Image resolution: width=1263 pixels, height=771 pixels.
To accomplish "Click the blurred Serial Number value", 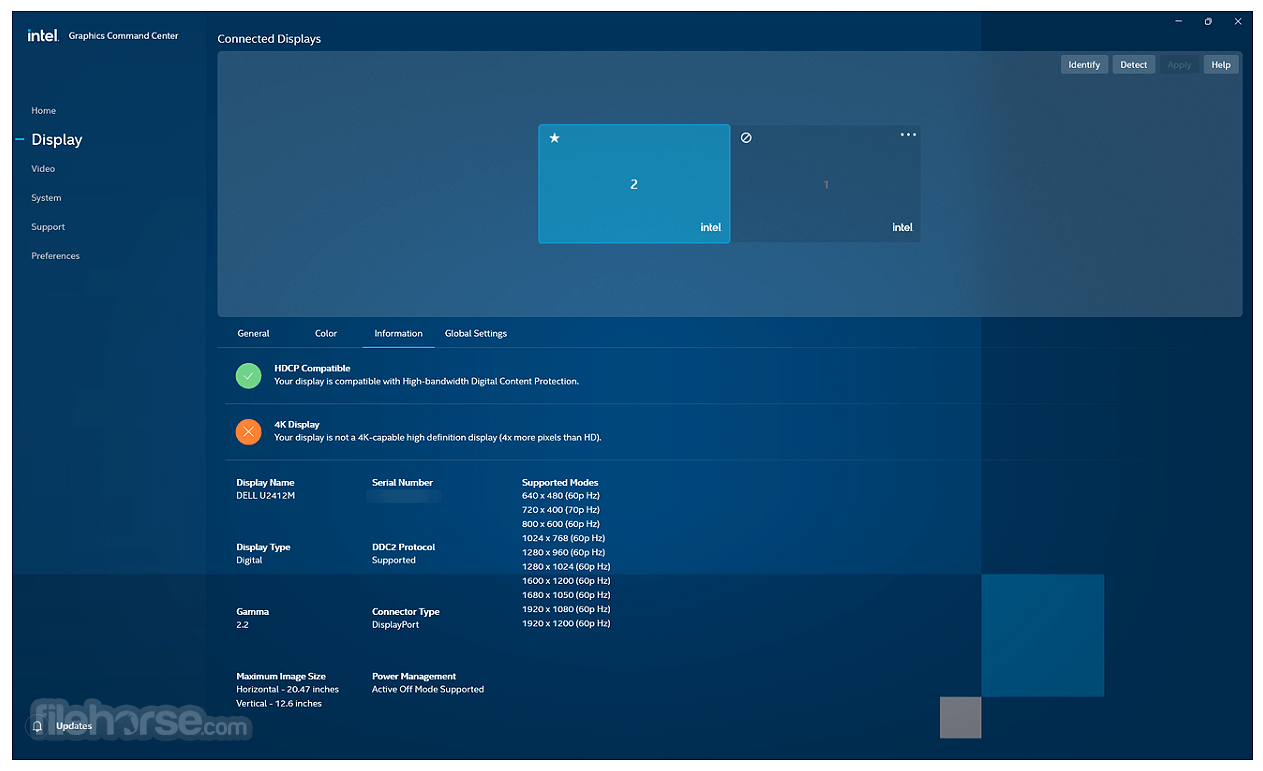I will [404, 496].
